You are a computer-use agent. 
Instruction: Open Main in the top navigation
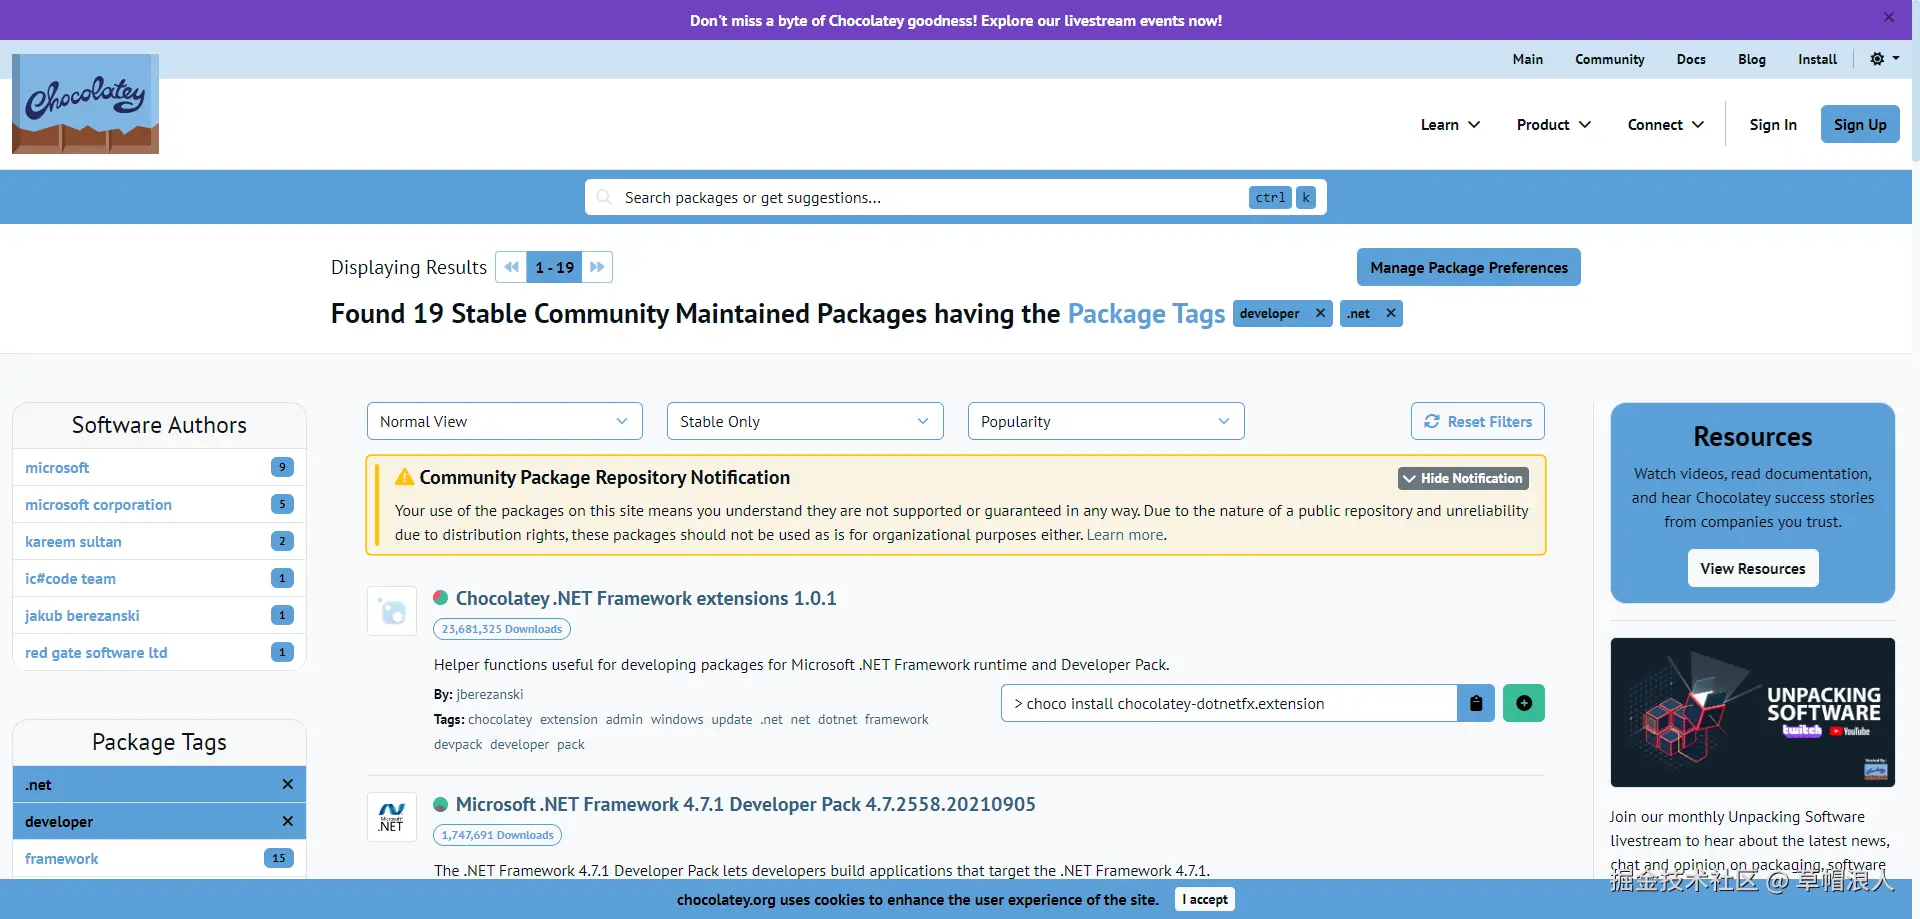1528,59
